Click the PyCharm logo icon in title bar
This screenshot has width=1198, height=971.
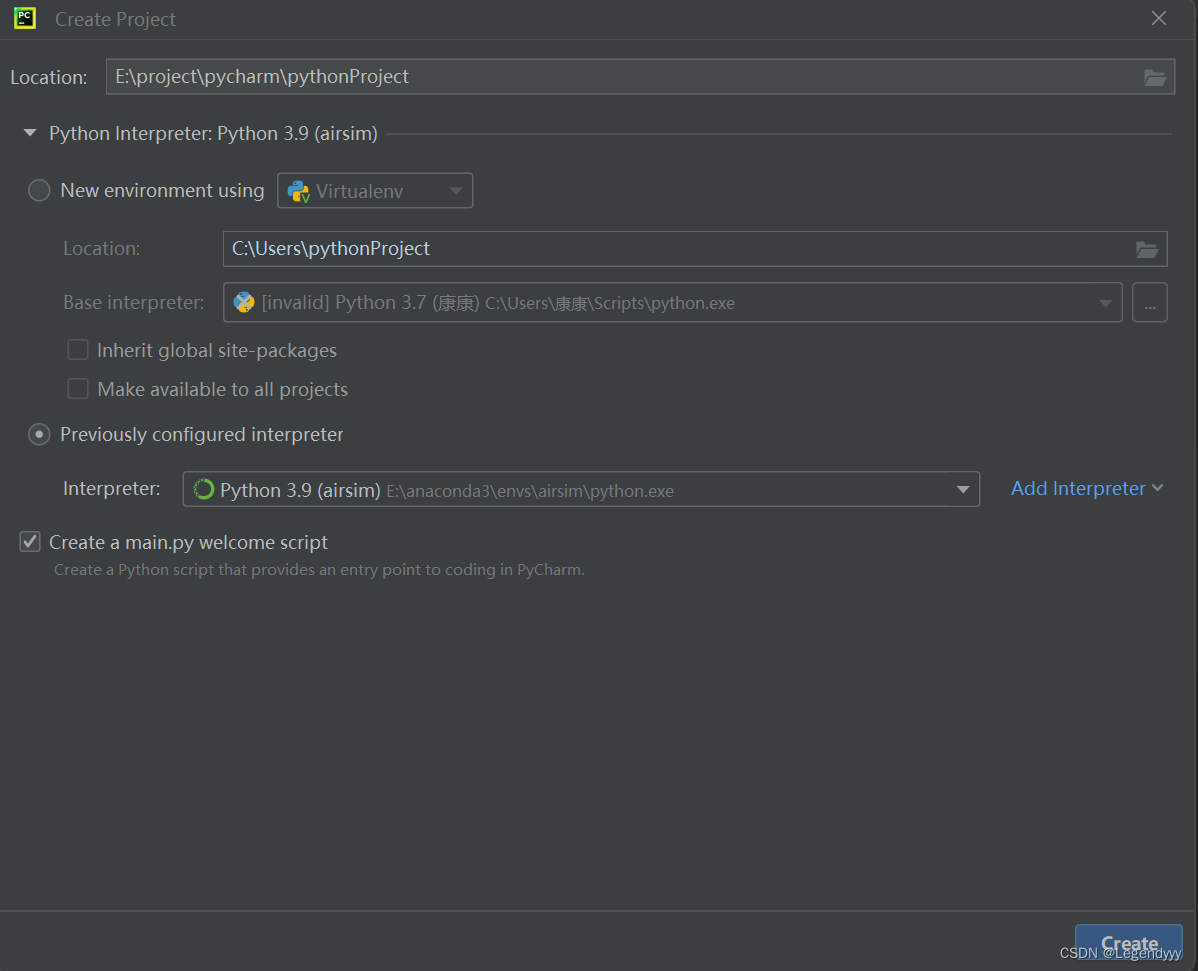(24, 18)
